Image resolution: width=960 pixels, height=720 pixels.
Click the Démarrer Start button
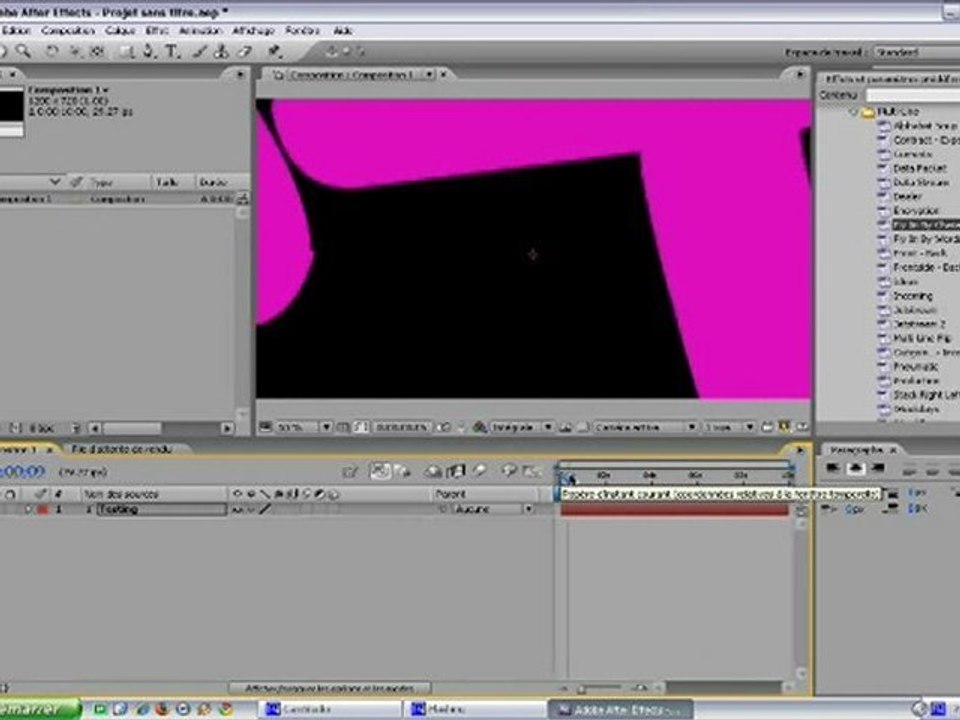coord(38,710)
